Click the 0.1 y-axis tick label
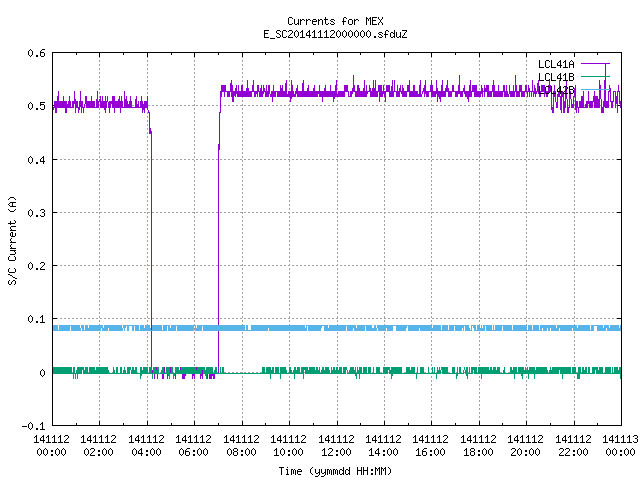The width and height of the screenshot is (640, 480). pyautogui.click(x=36, y=319)
